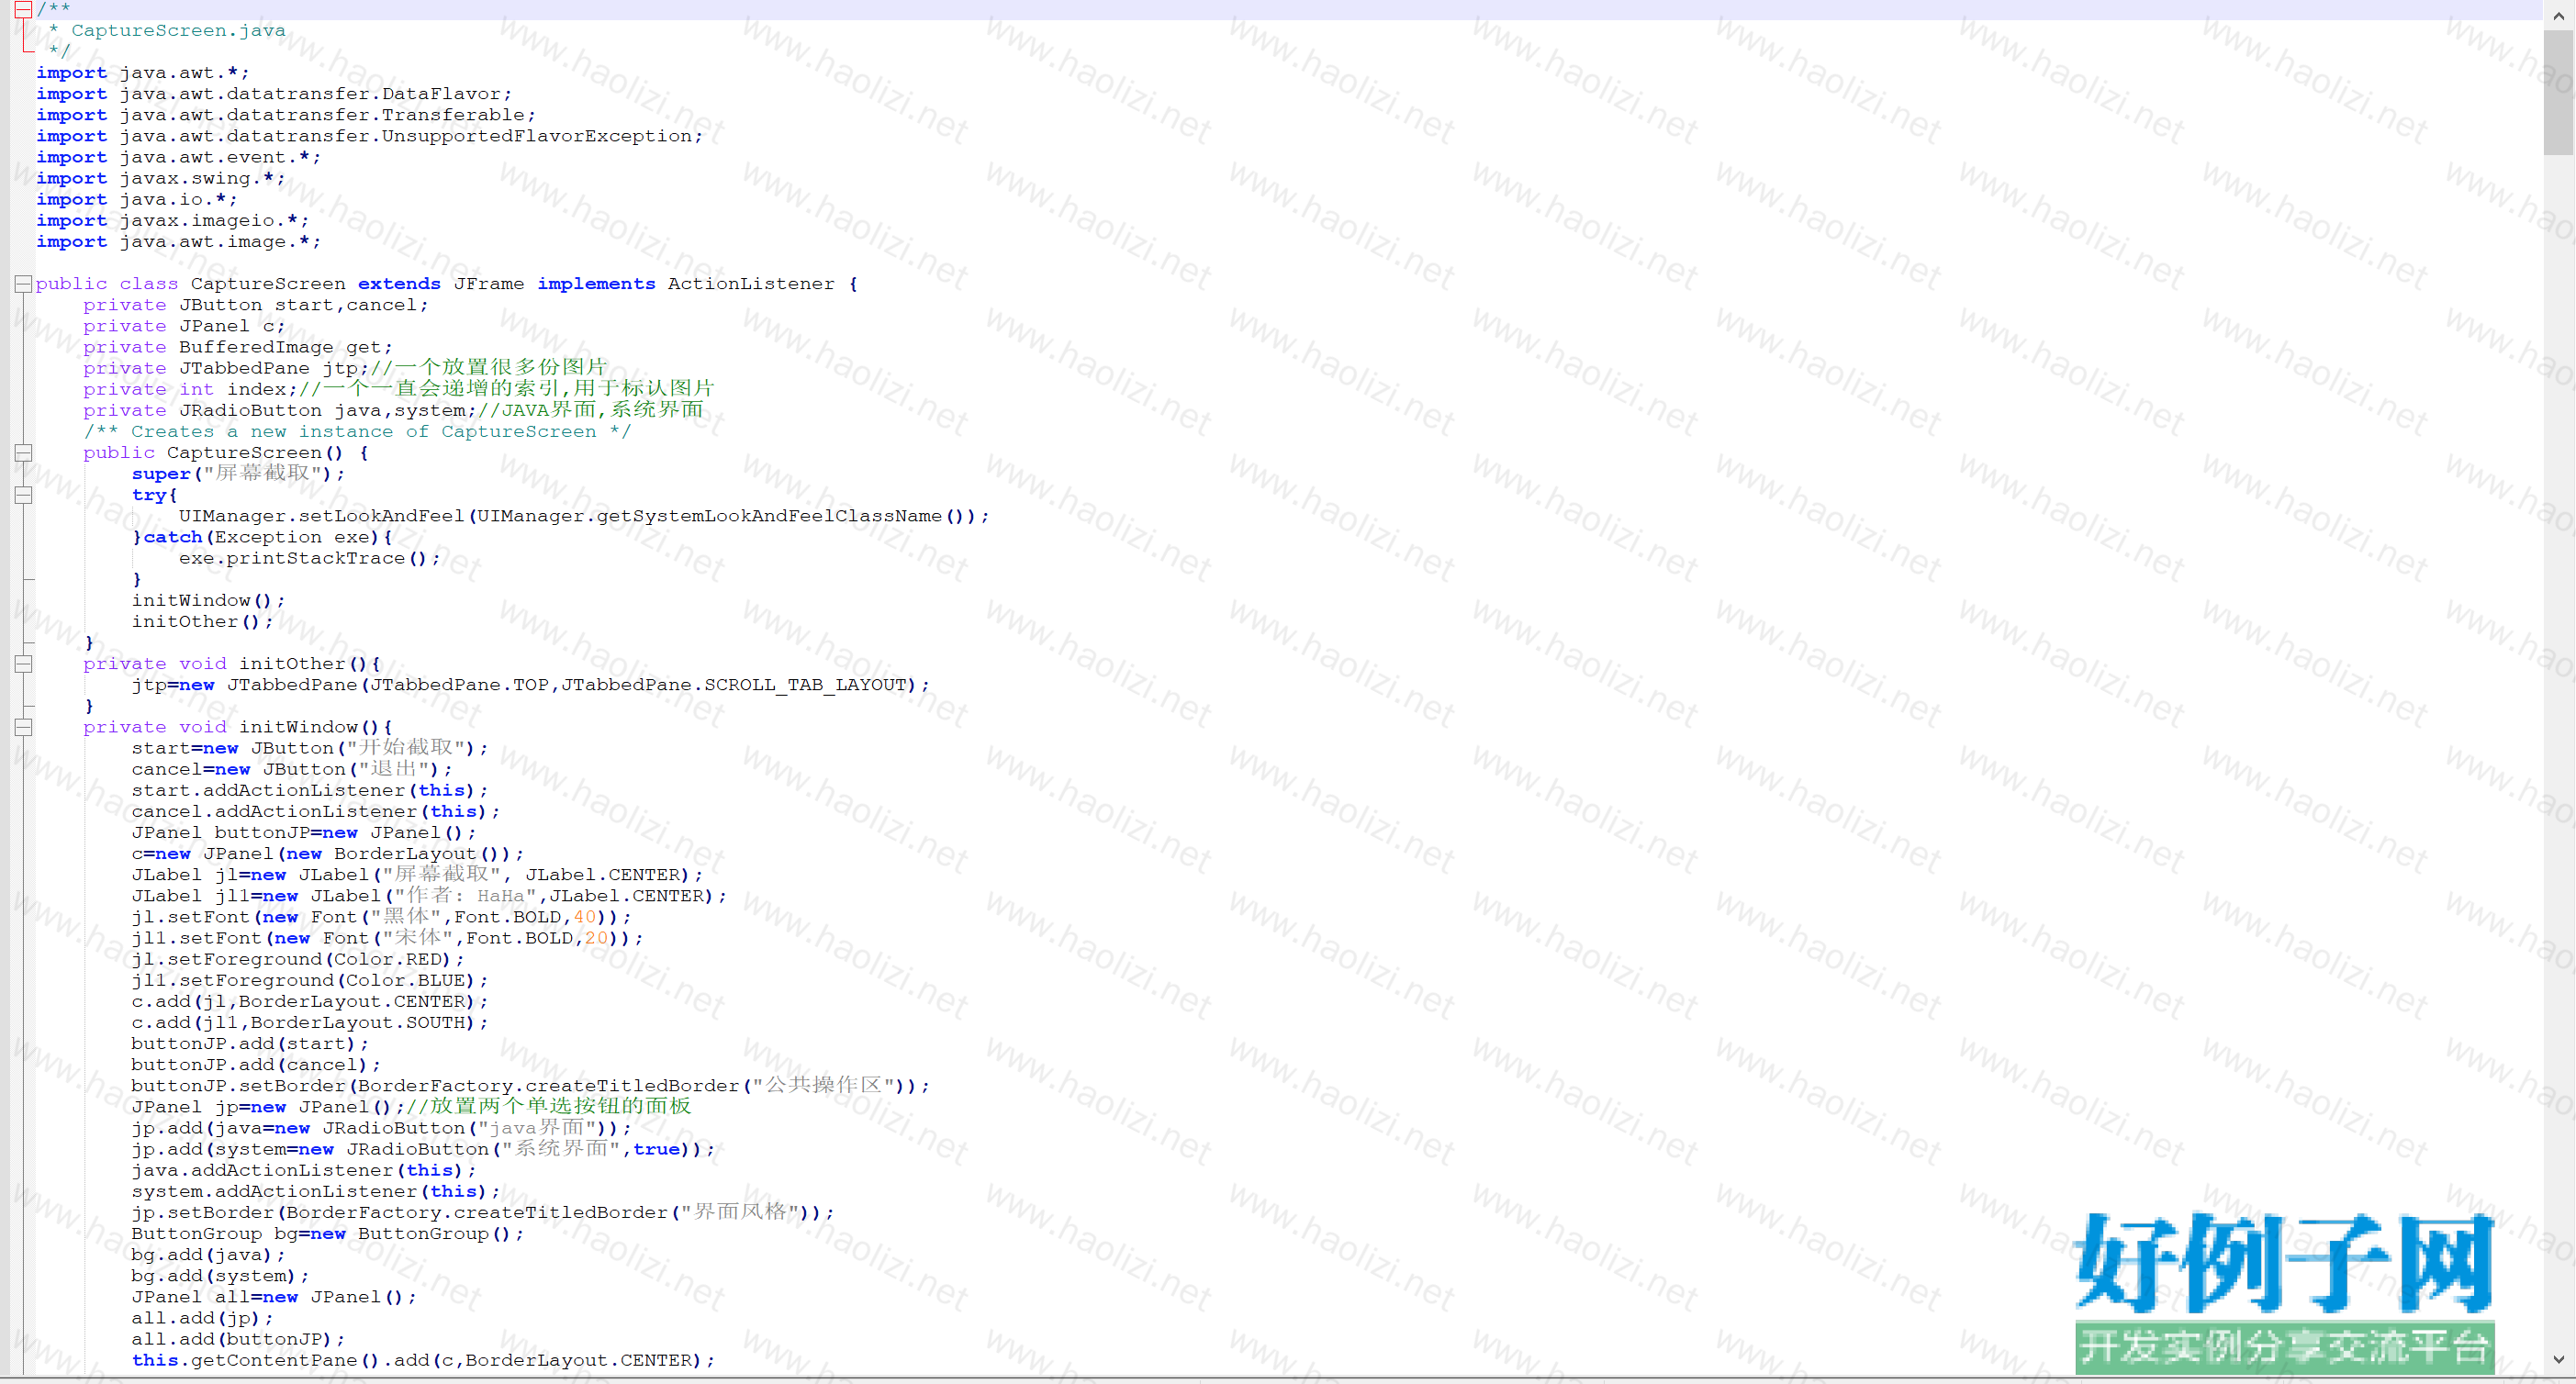The image size is (2576, 1384).
Task: Collapse the CaptureScreen() constructor fold marker
Action: (x=22, y=453)
